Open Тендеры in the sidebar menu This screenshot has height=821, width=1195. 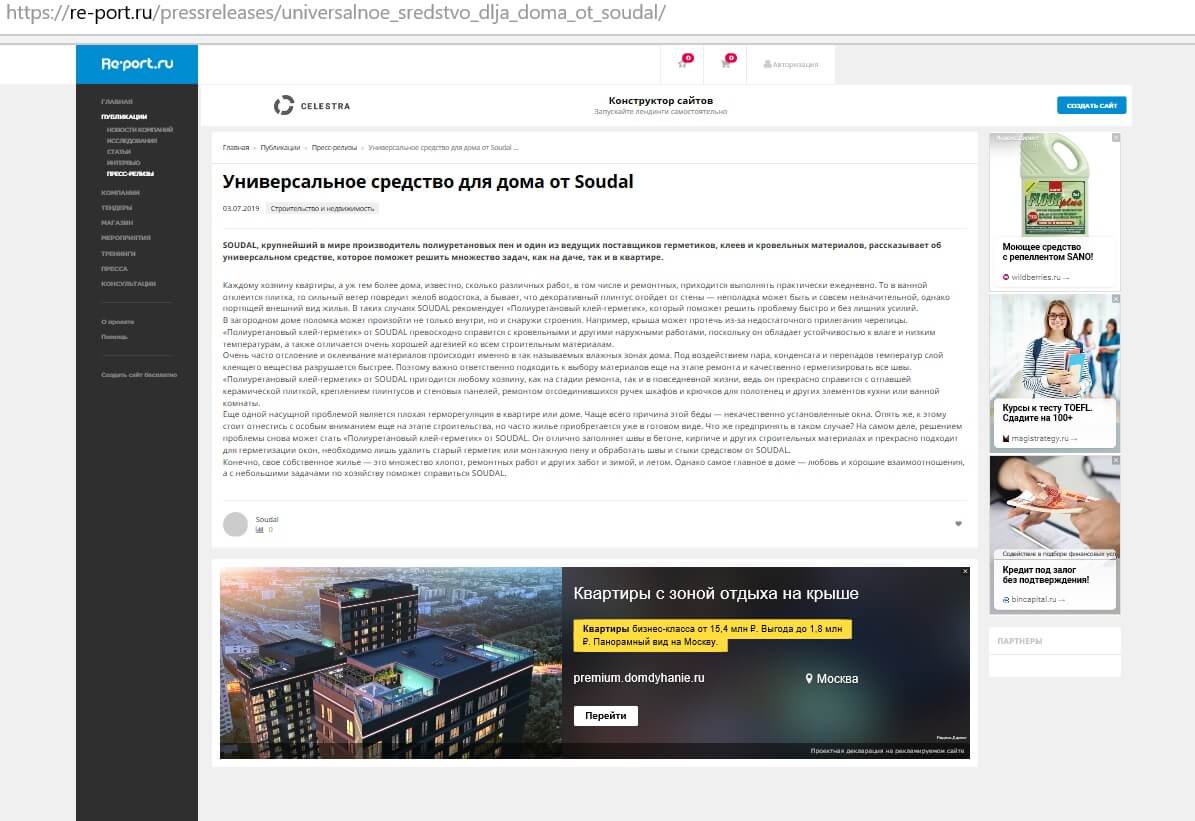pyautogui.click(x=117, y=207)
